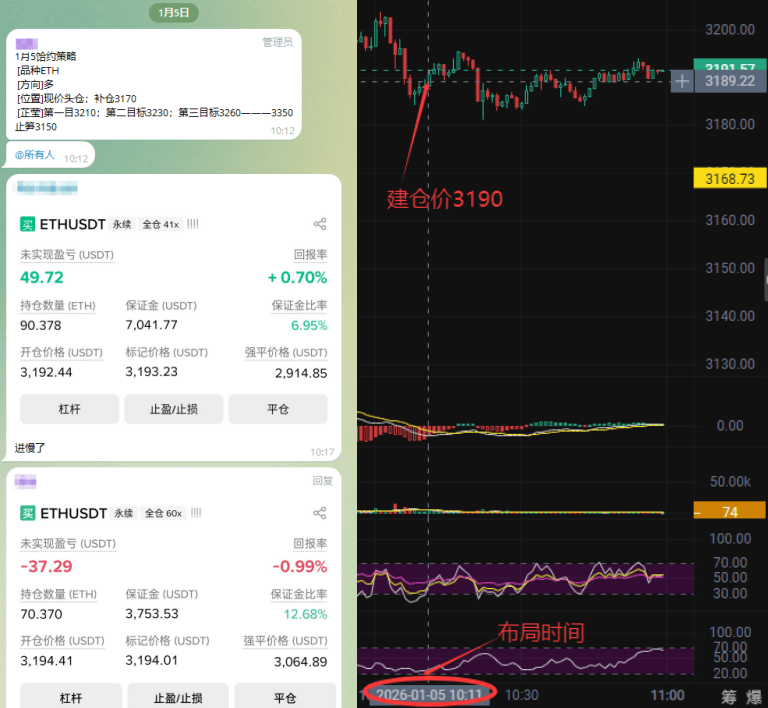Click the 筹 button at chart bottom

point(729,697)
